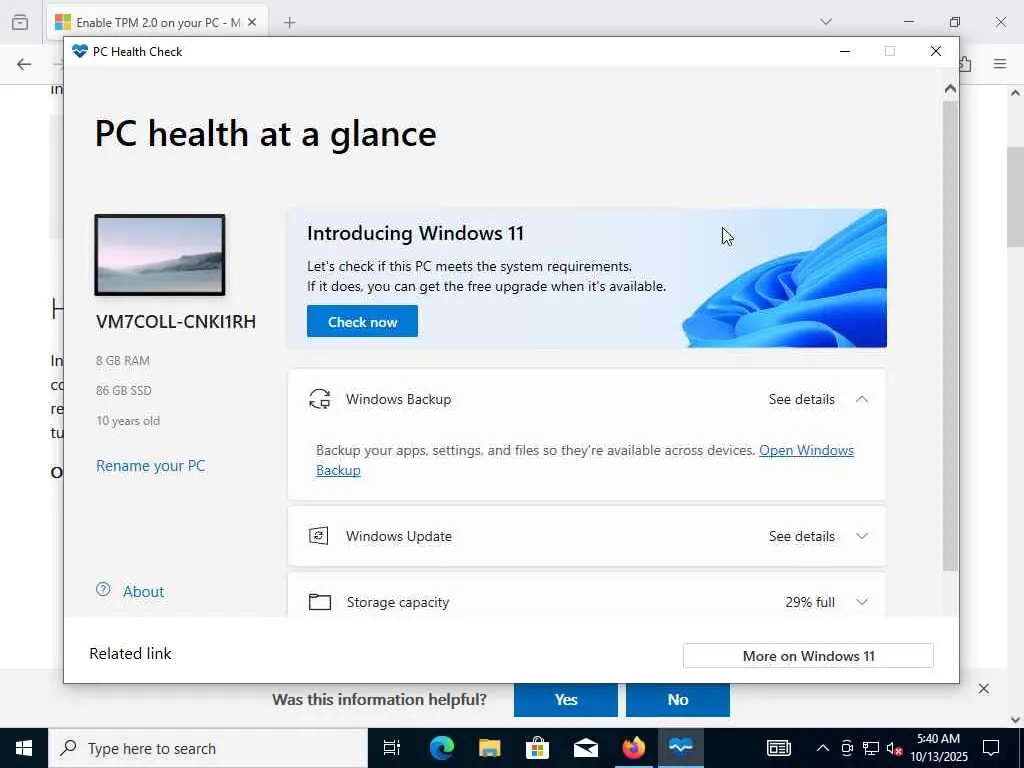This screenshot has width=1024, height=768.
Task: Open the notification center icon
Action: [991, 748]
